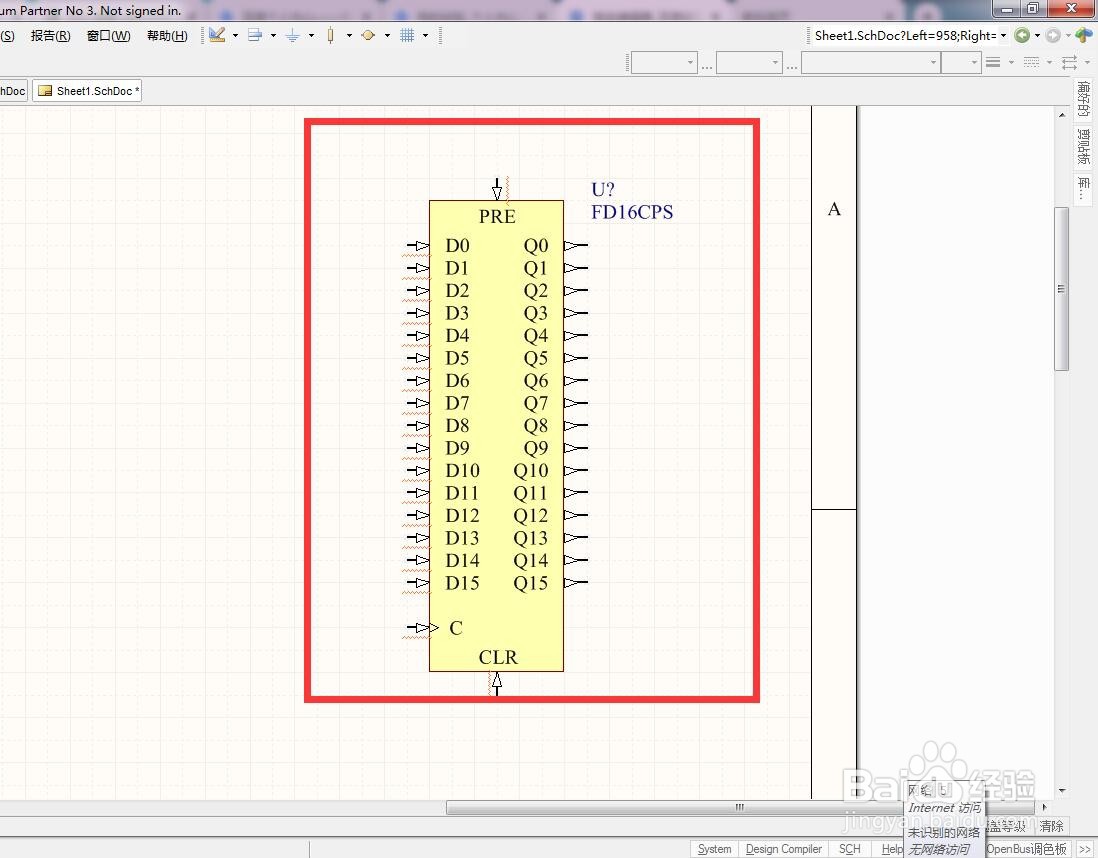Image resolution: width=1098 pixels, height=858 pixels.
Task: Open the SCH panel button
Action: [849, 849]
